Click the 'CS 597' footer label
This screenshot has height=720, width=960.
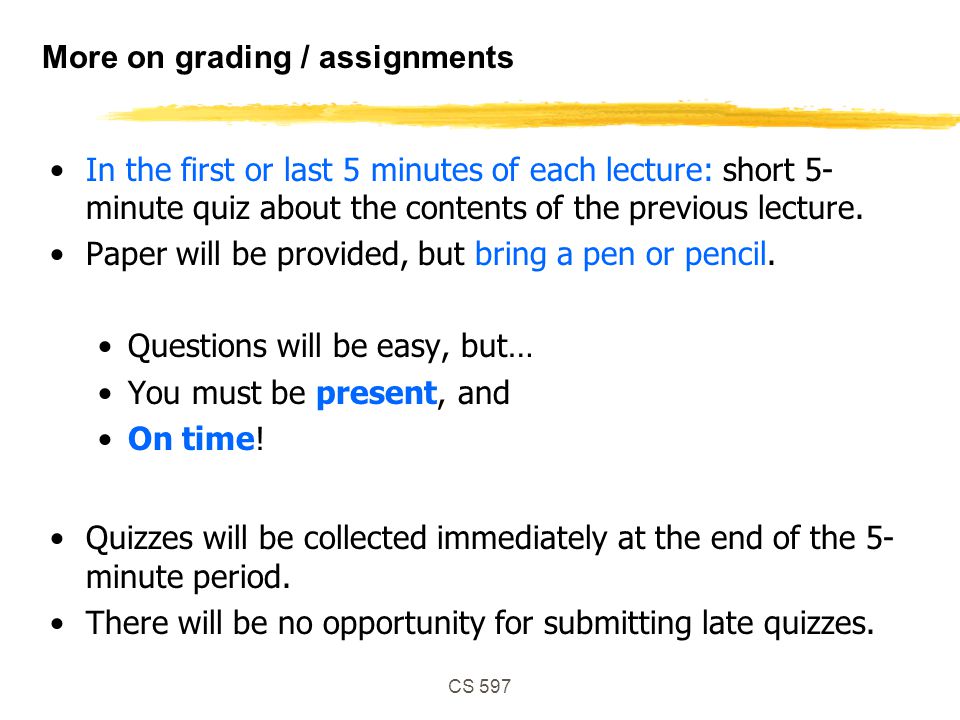pyautogui.click(x=479, y=686)
